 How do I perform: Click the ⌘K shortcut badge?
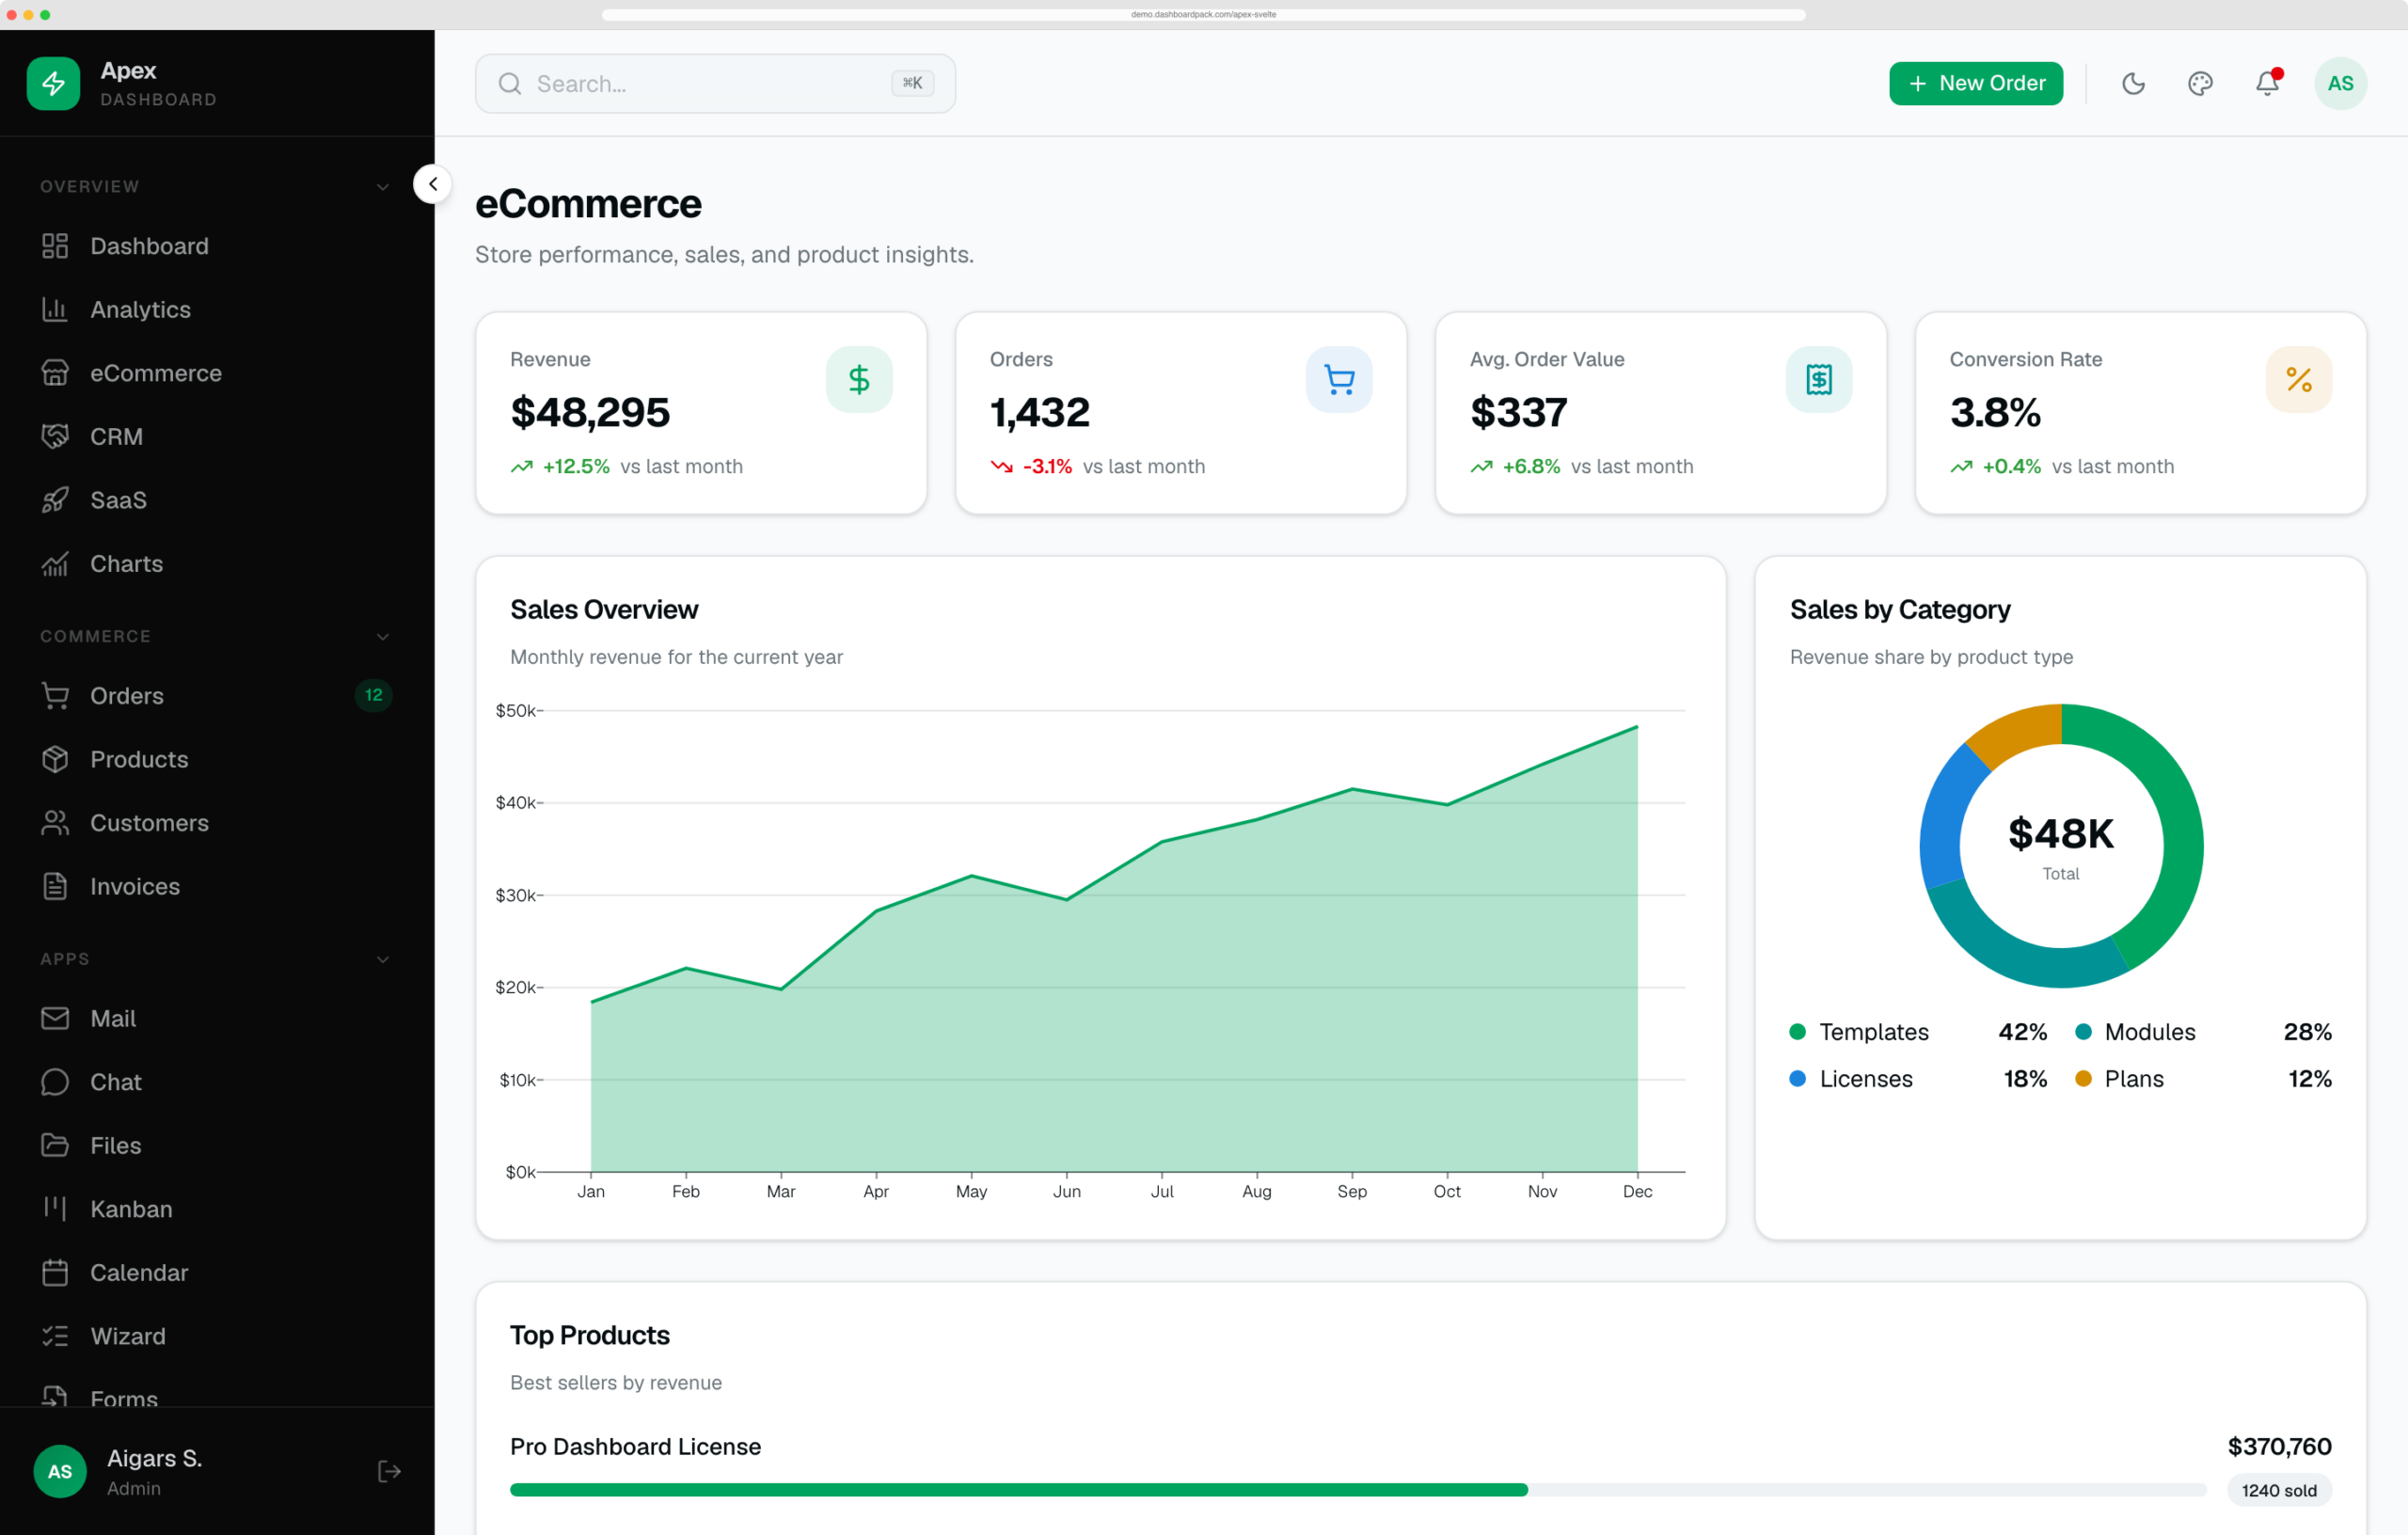pos(912,83)
